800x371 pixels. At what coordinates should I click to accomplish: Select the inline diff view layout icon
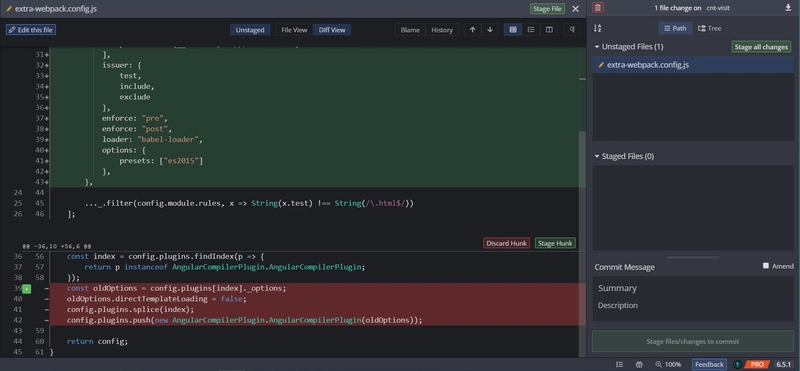pyautogui.click(x=531, y=30)
